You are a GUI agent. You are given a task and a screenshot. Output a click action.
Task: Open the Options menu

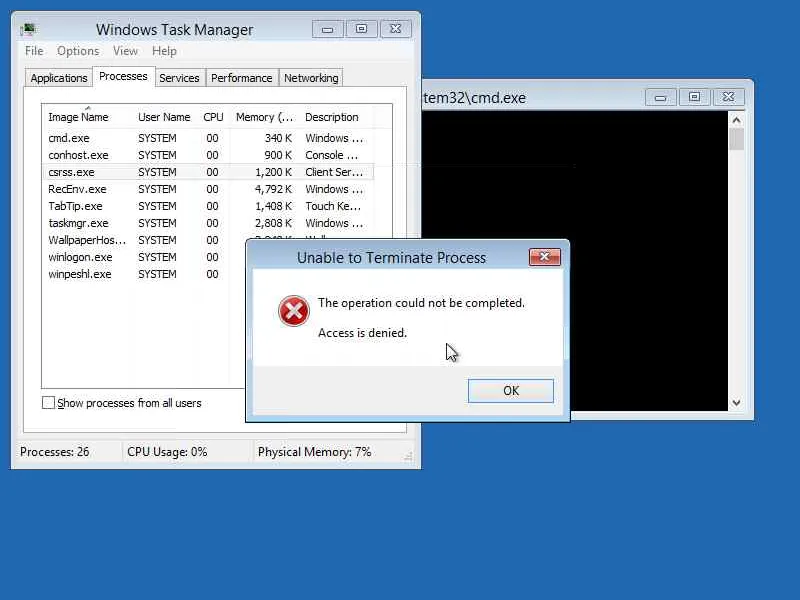[x=78, y=51]
